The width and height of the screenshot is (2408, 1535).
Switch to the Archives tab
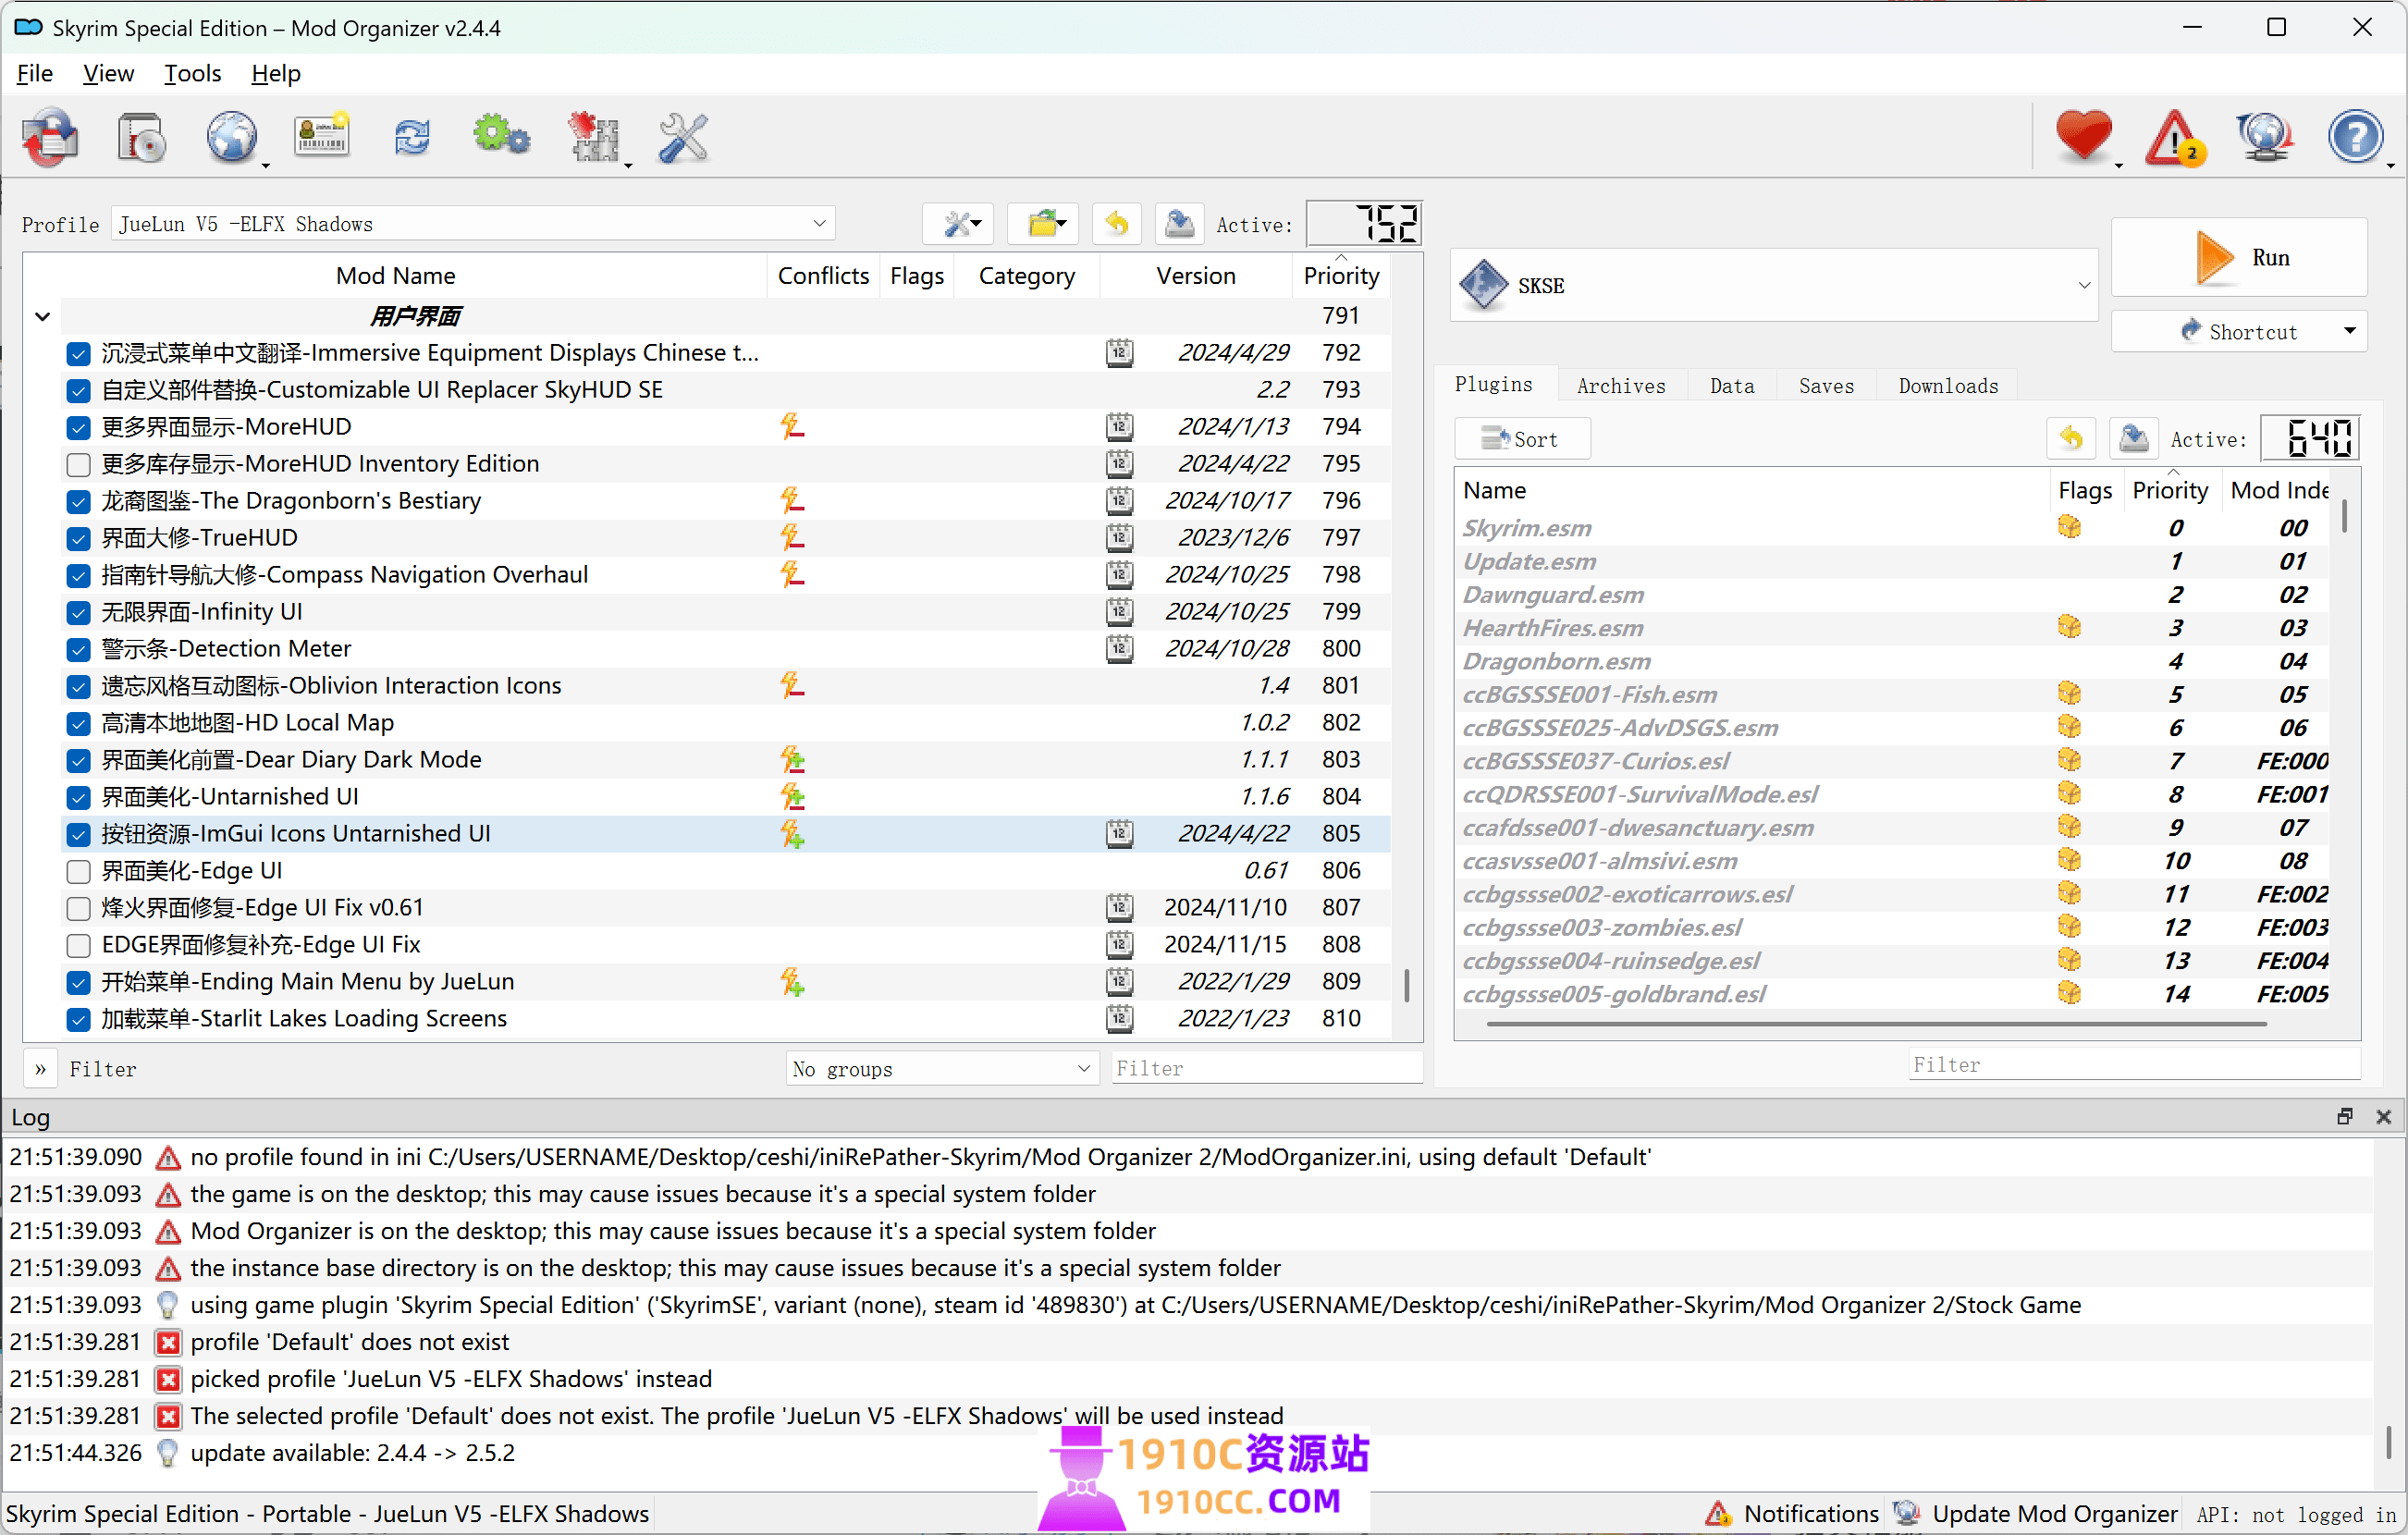click(x=1621, y=386)
